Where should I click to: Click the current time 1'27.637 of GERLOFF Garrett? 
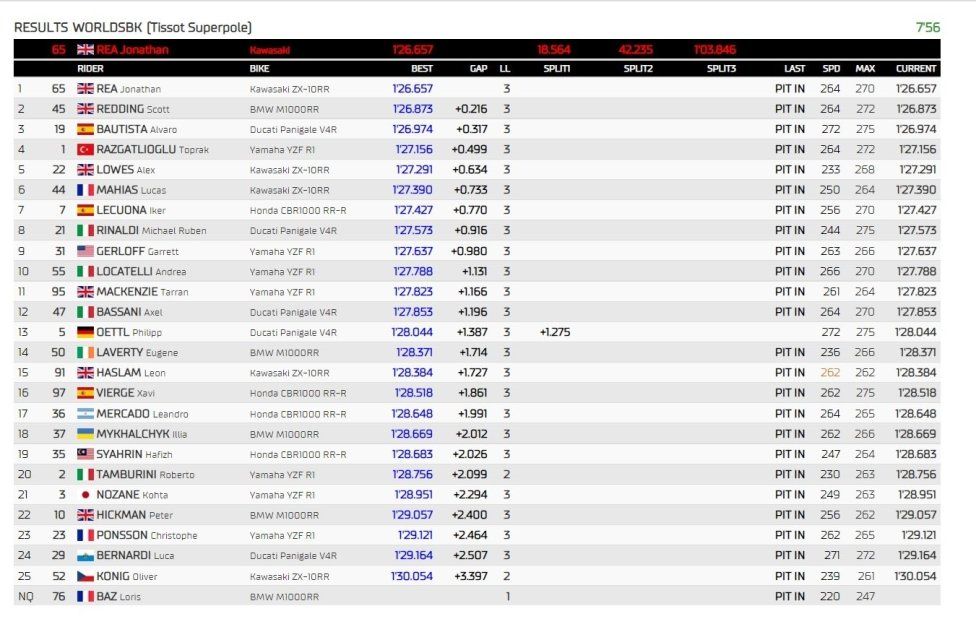916,251
